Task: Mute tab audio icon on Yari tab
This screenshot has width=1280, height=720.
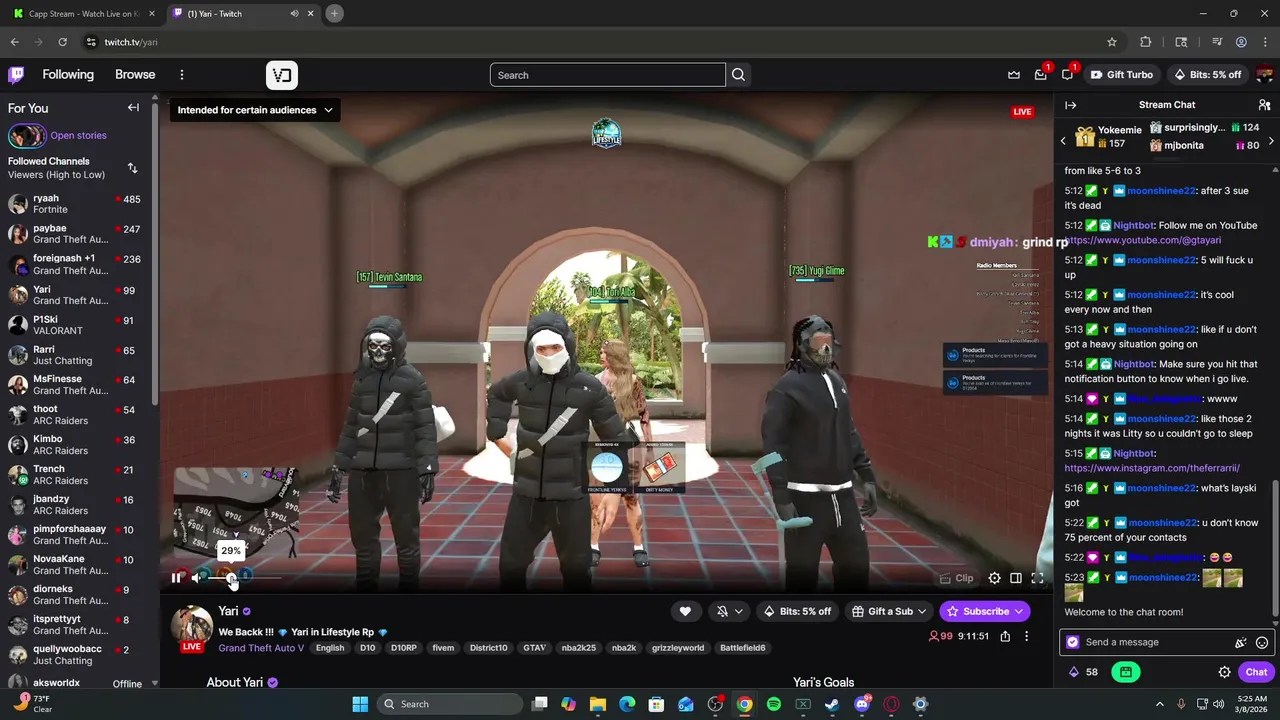Action: [294, 14]
